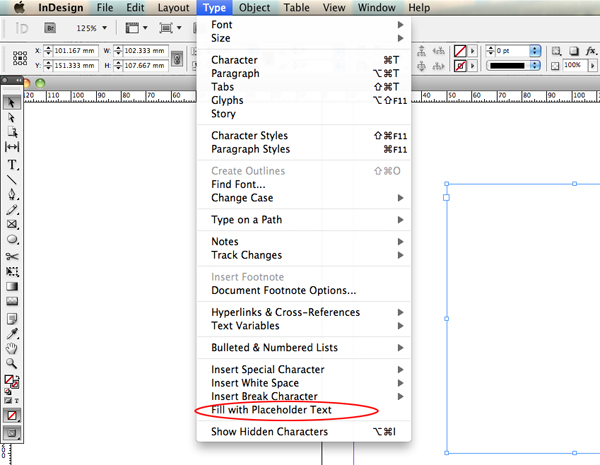The image size is (600, 465).
Task: Select the Gradient Feather tool
Action: click(11, 301)
